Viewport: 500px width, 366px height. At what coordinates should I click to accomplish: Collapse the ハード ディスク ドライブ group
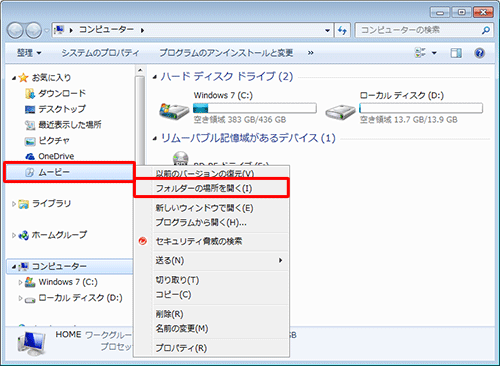155,77
